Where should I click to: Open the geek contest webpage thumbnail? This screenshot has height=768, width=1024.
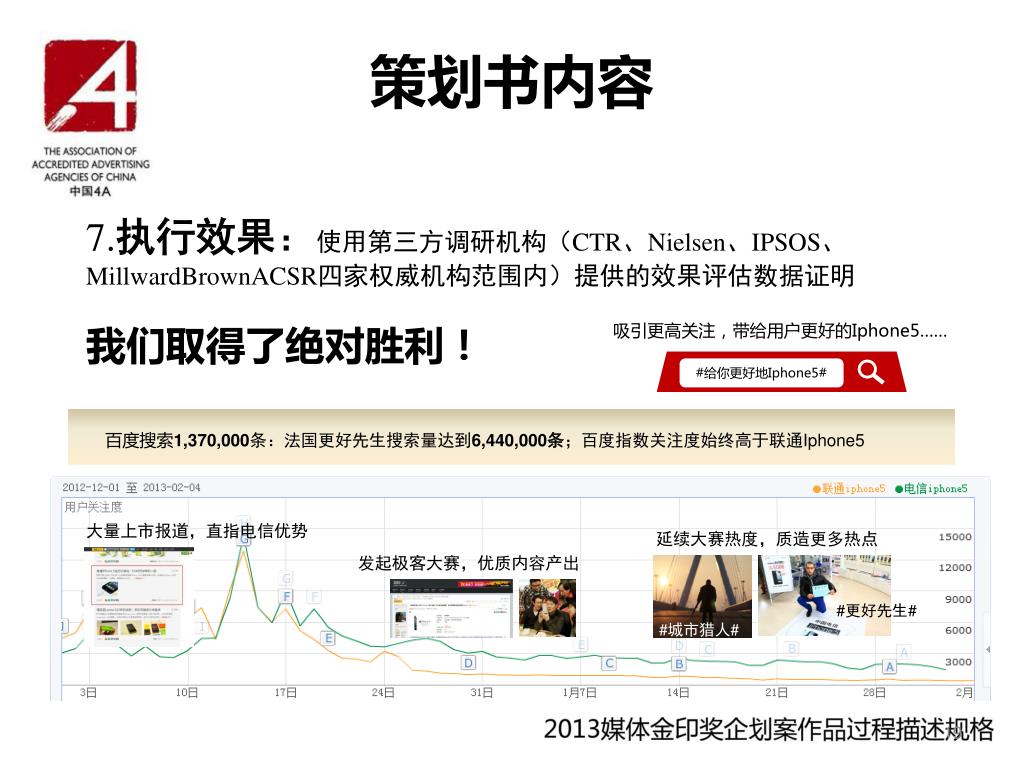pos(451,607)
